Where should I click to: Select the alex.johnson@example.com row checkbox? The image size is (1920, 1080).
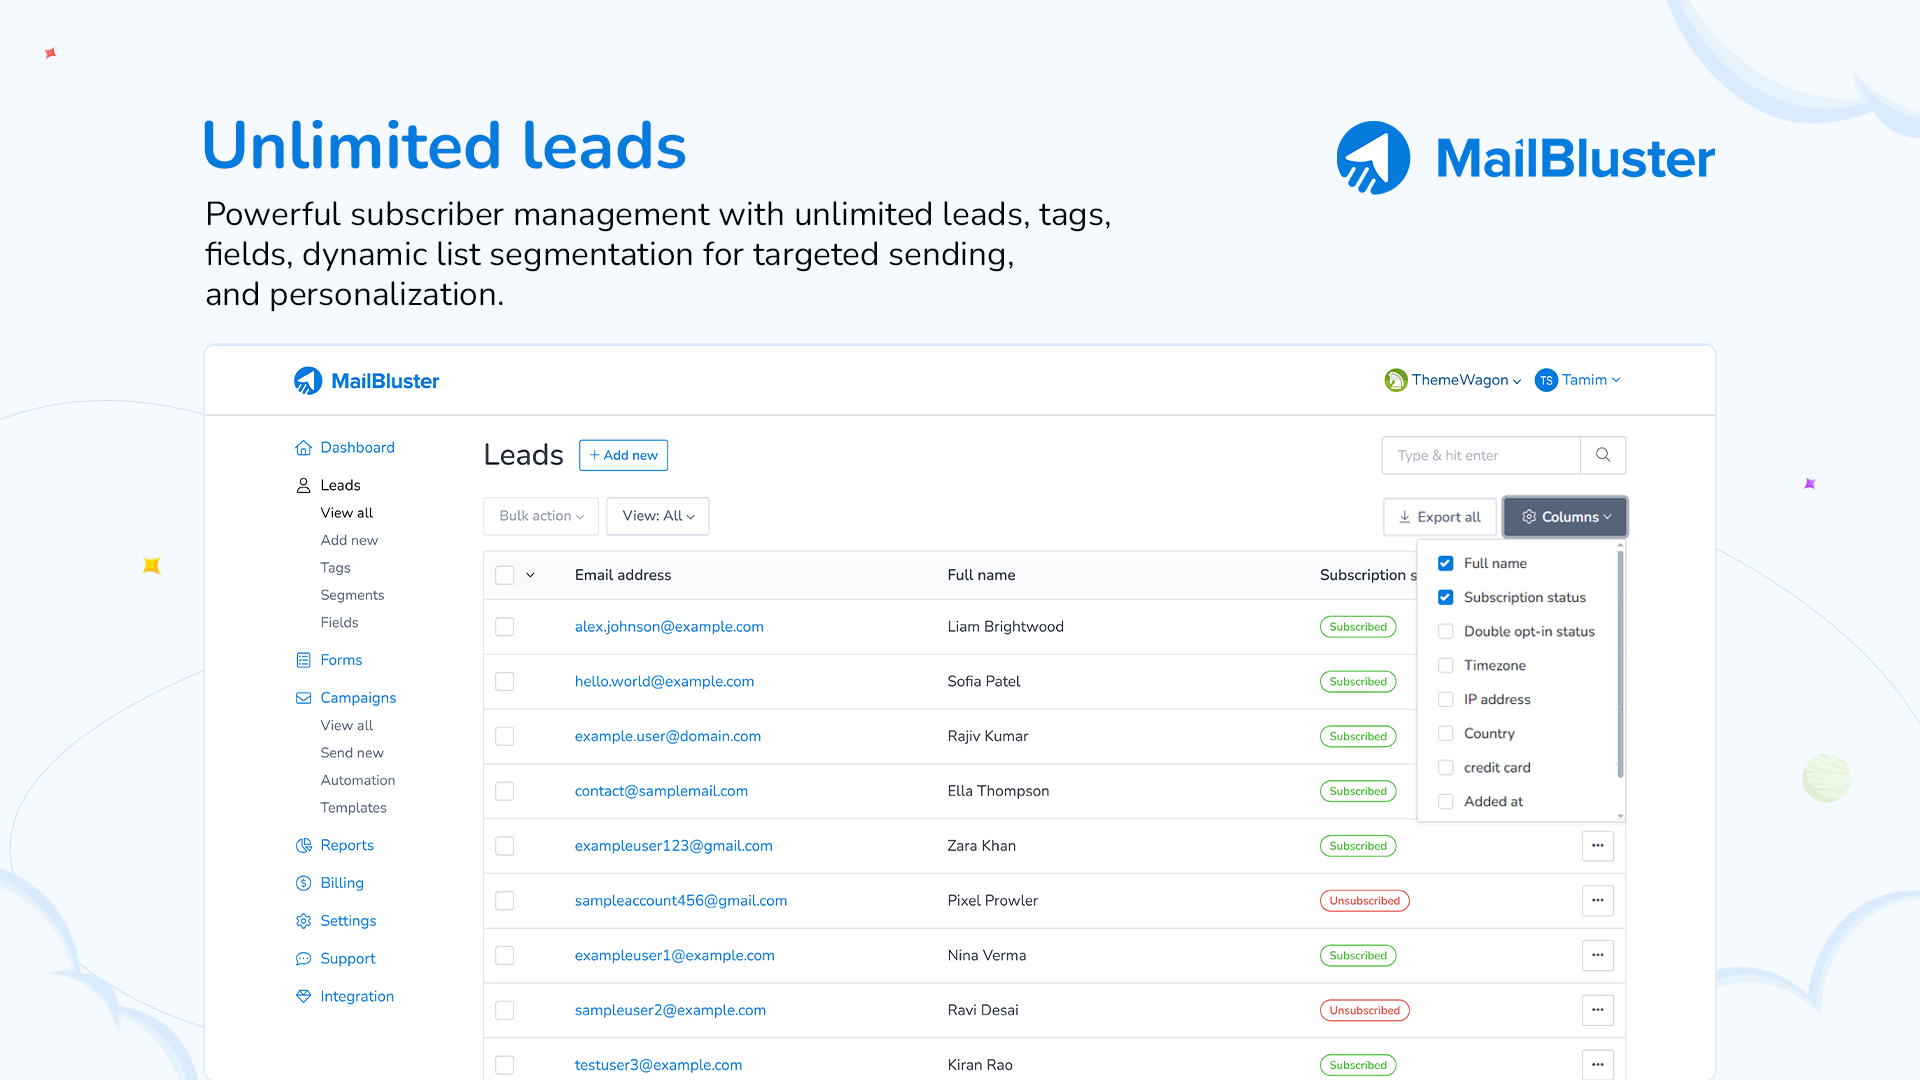tap(505, 627)
